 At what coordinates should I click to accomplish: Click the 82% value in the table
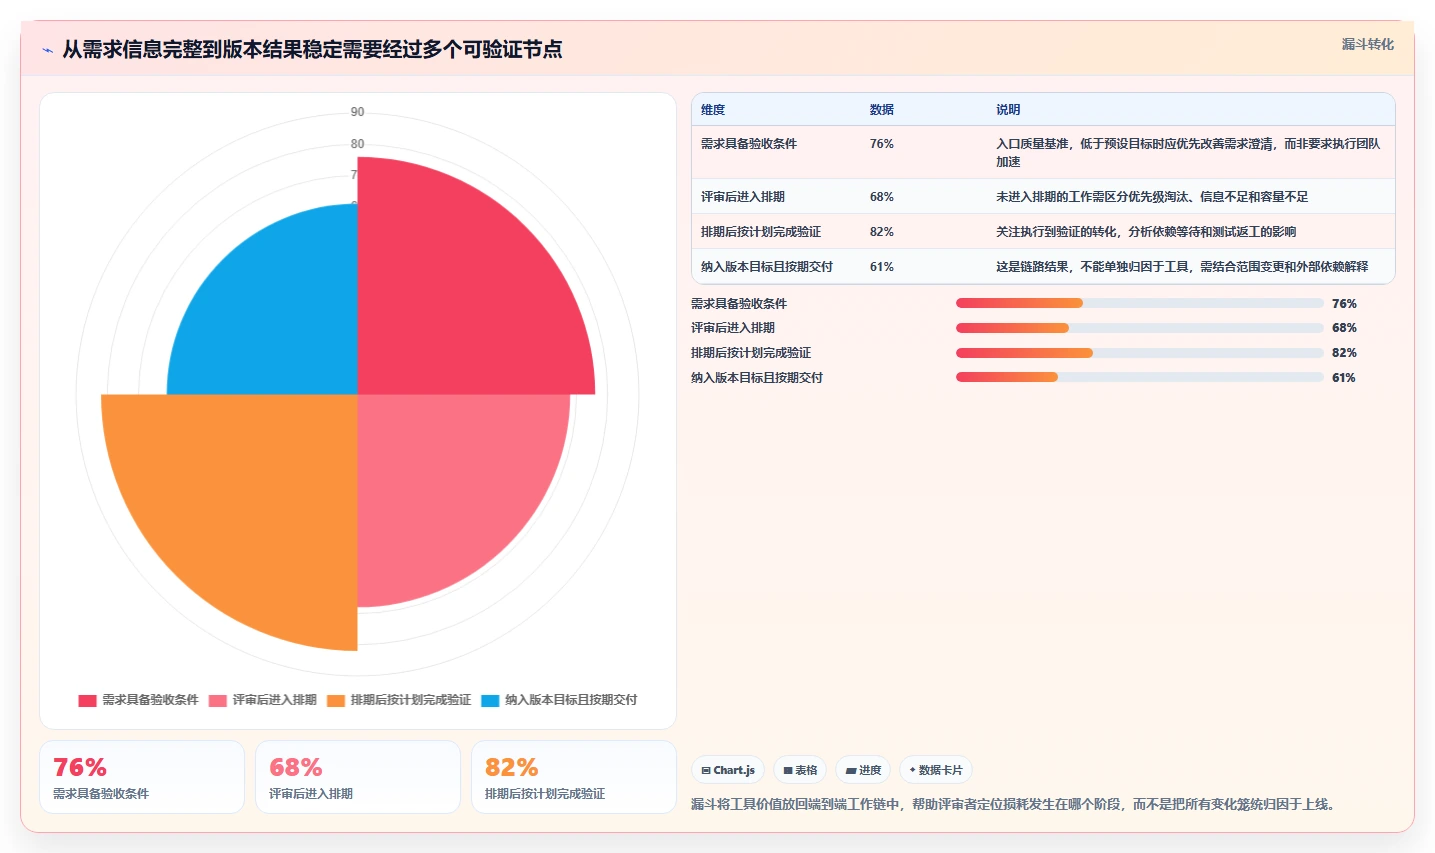pyautogui.click(x=882, y=232)
